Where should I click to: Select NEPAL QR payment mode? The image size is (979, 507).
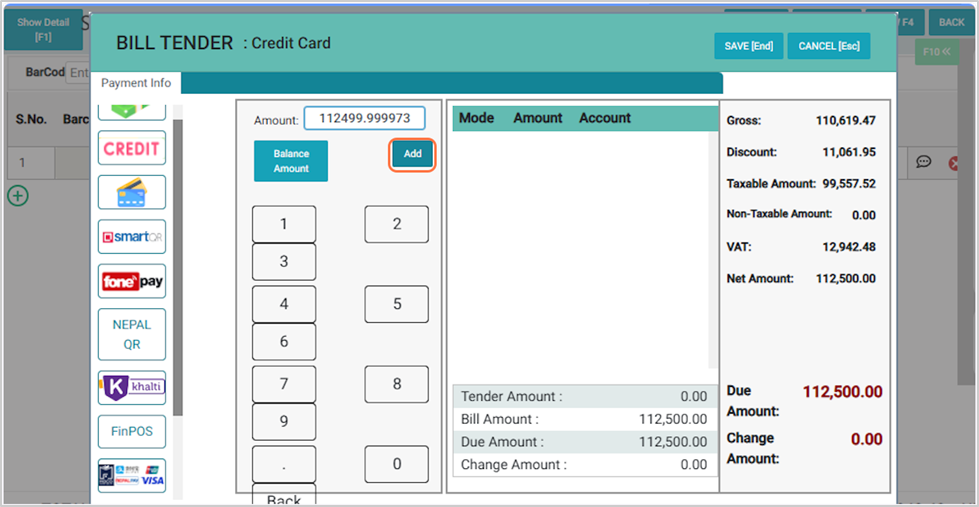(x=132, y=334)
